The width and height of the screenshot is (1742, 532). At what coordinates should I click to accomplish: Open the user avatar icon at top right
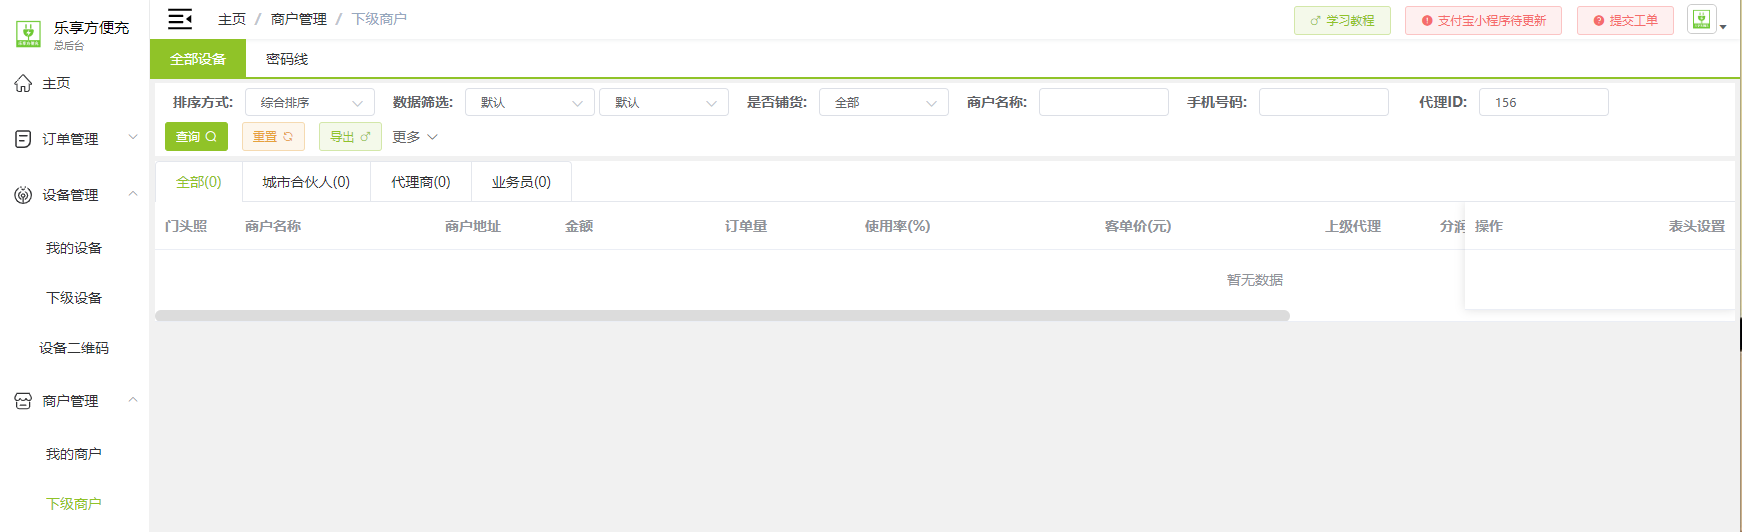tap(1701, 19)
